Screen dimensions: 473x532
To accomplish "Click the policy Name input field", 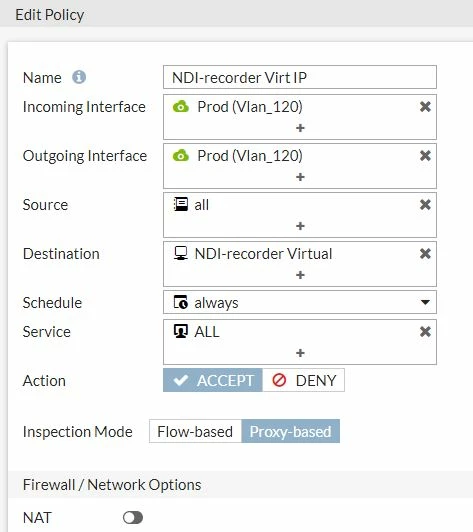I will tap(300, 77).
